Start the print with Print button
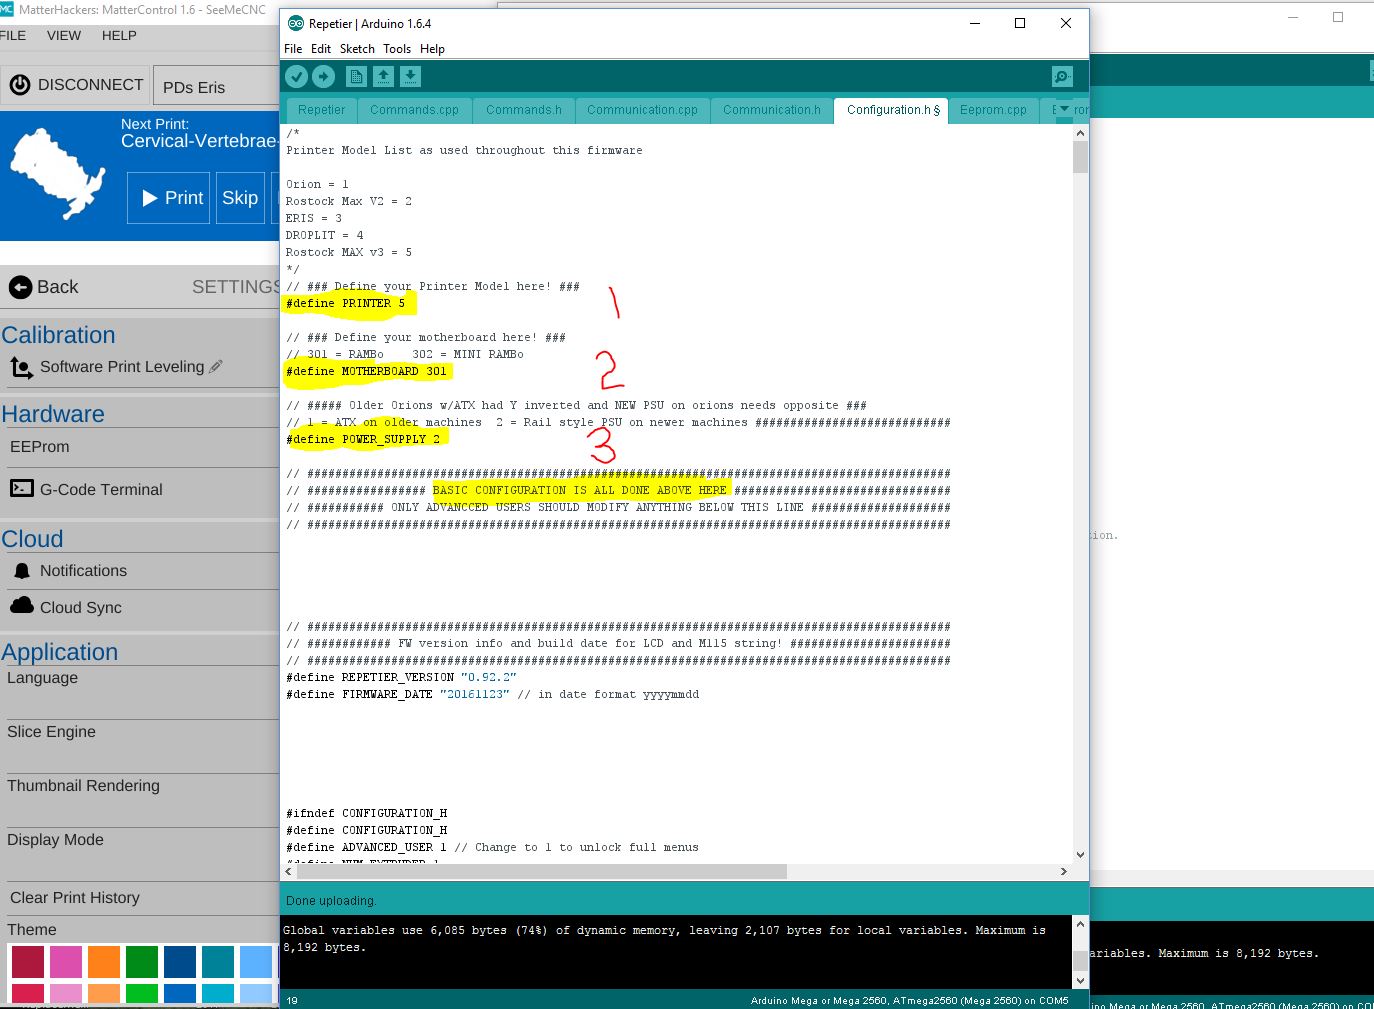The image size is (1374, 1009). pyautogui.click(x=172, y=198)
